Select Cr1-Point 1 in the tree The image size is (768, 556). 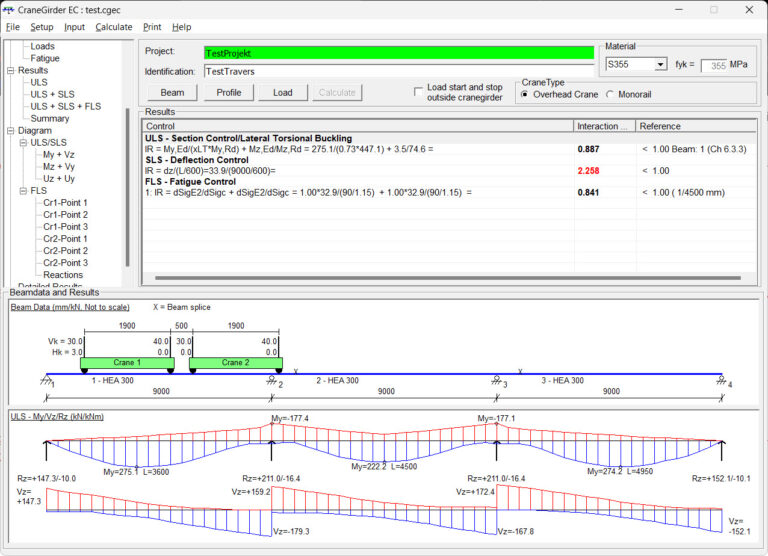(x=65, y=202)
